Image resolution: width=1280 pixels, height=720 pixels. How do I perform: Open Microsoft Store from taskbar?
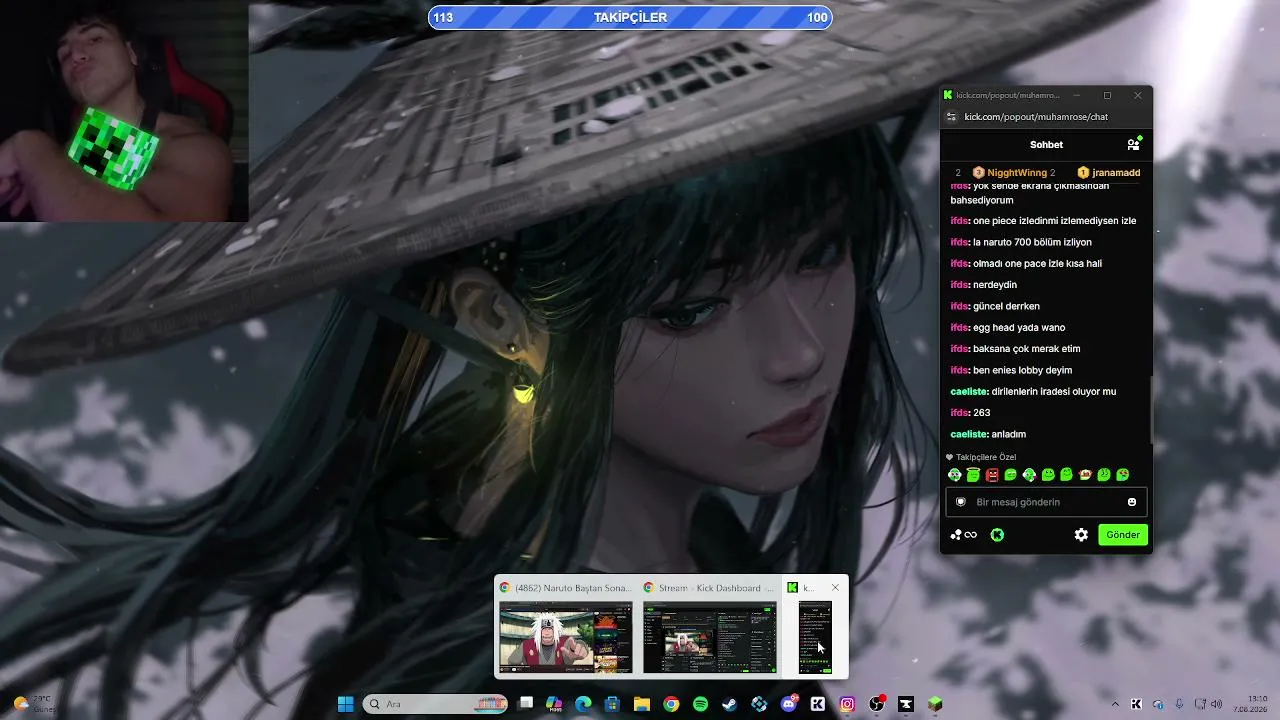(613, 704)
